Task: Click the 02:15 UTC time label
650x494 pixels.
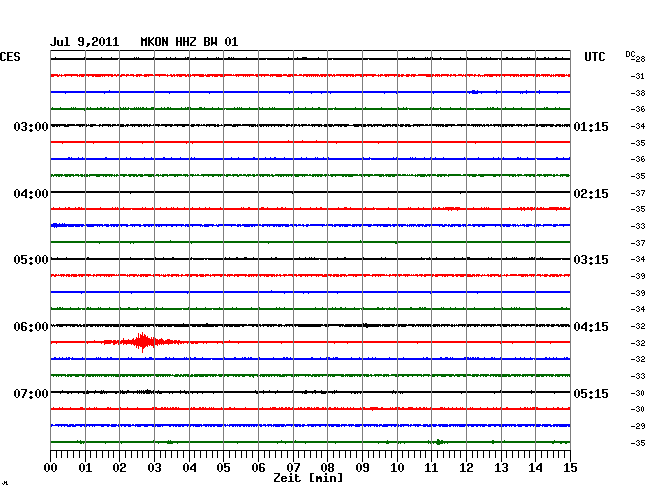Action: [591, 194]
